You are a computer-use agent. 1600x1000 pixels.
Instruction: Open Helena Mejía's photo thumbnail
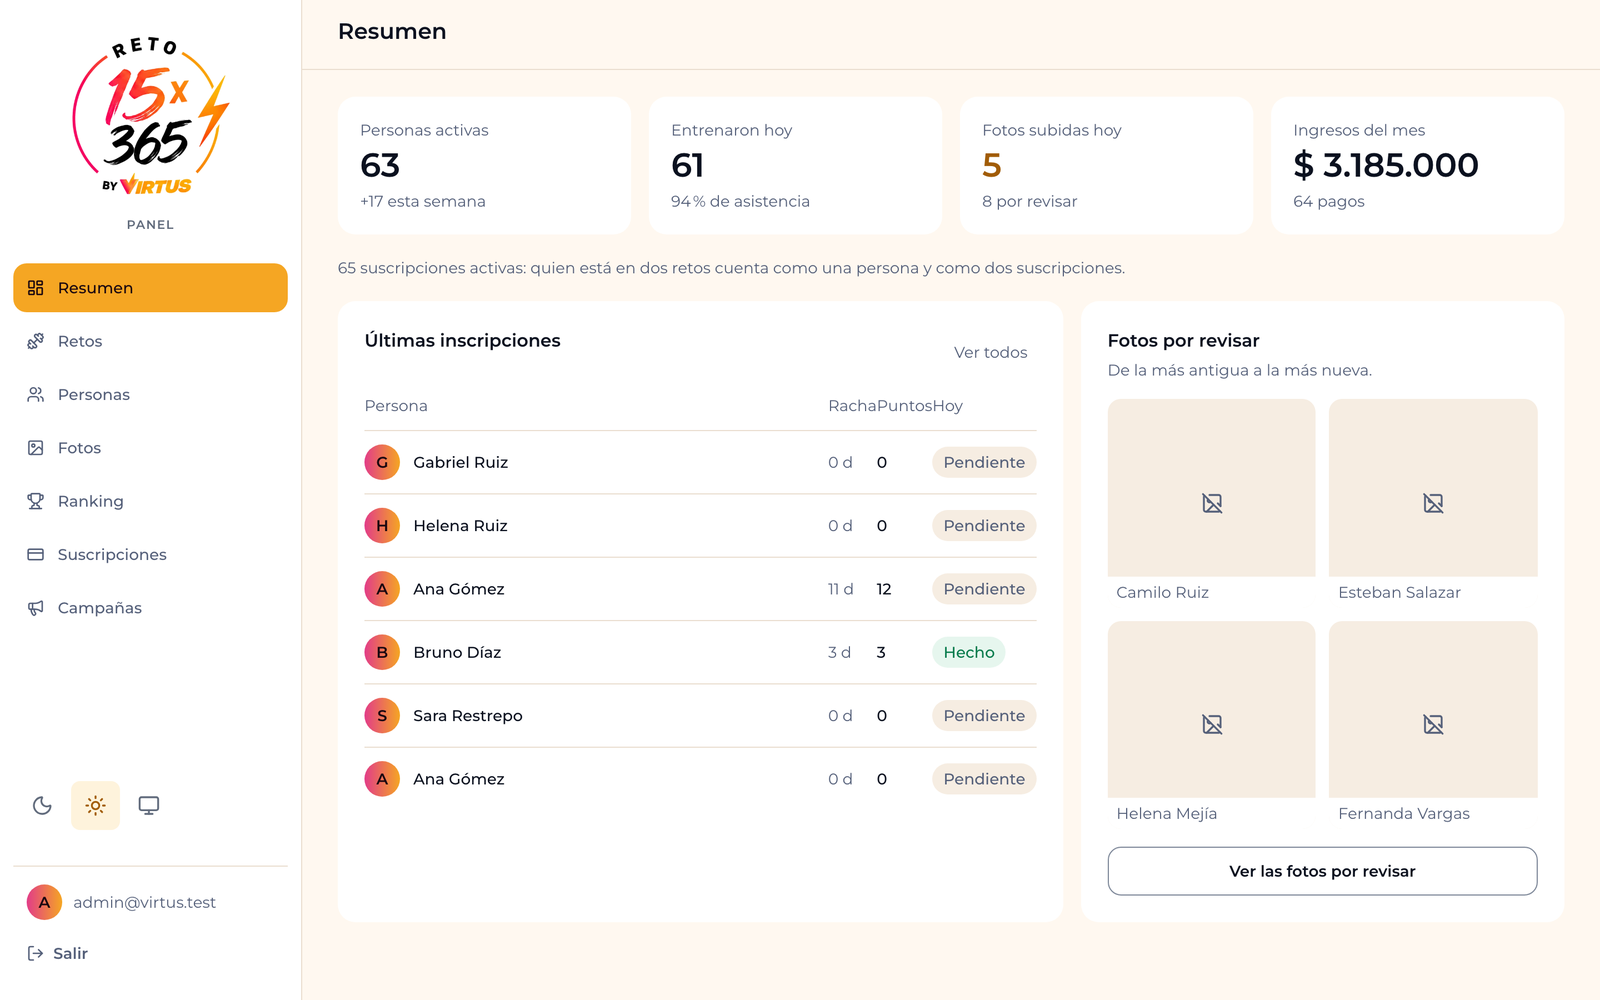point(1212,709)
